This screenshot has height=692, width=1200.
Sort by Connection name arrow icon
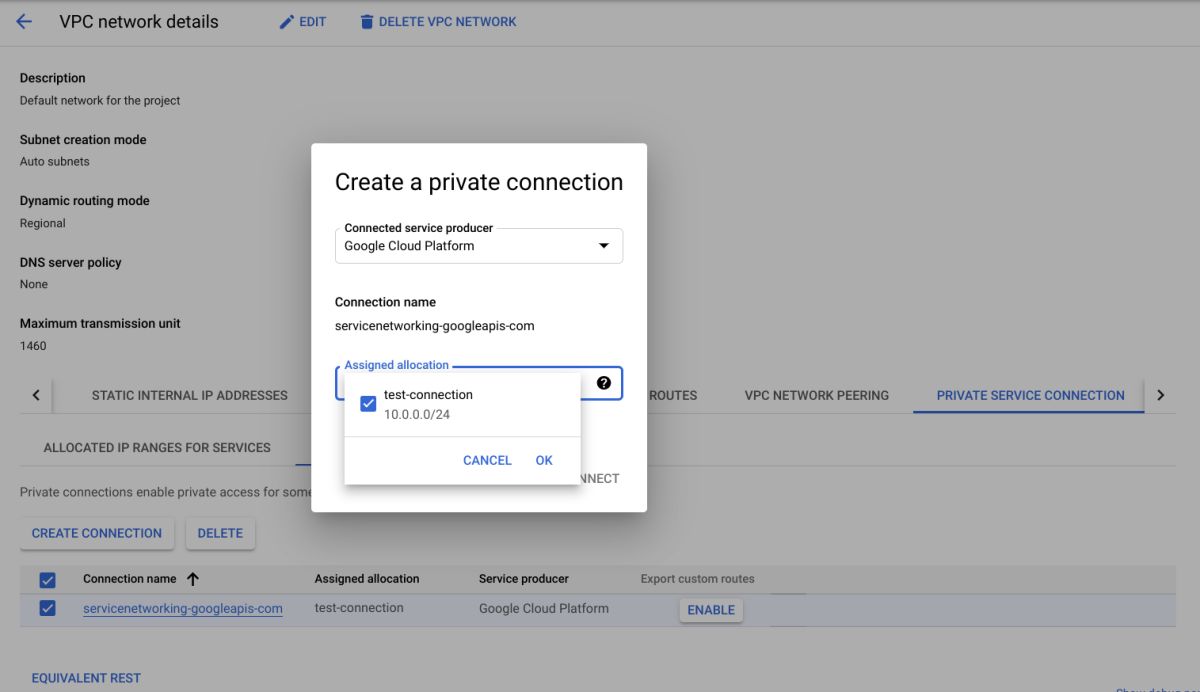click(x=193, y=578)
